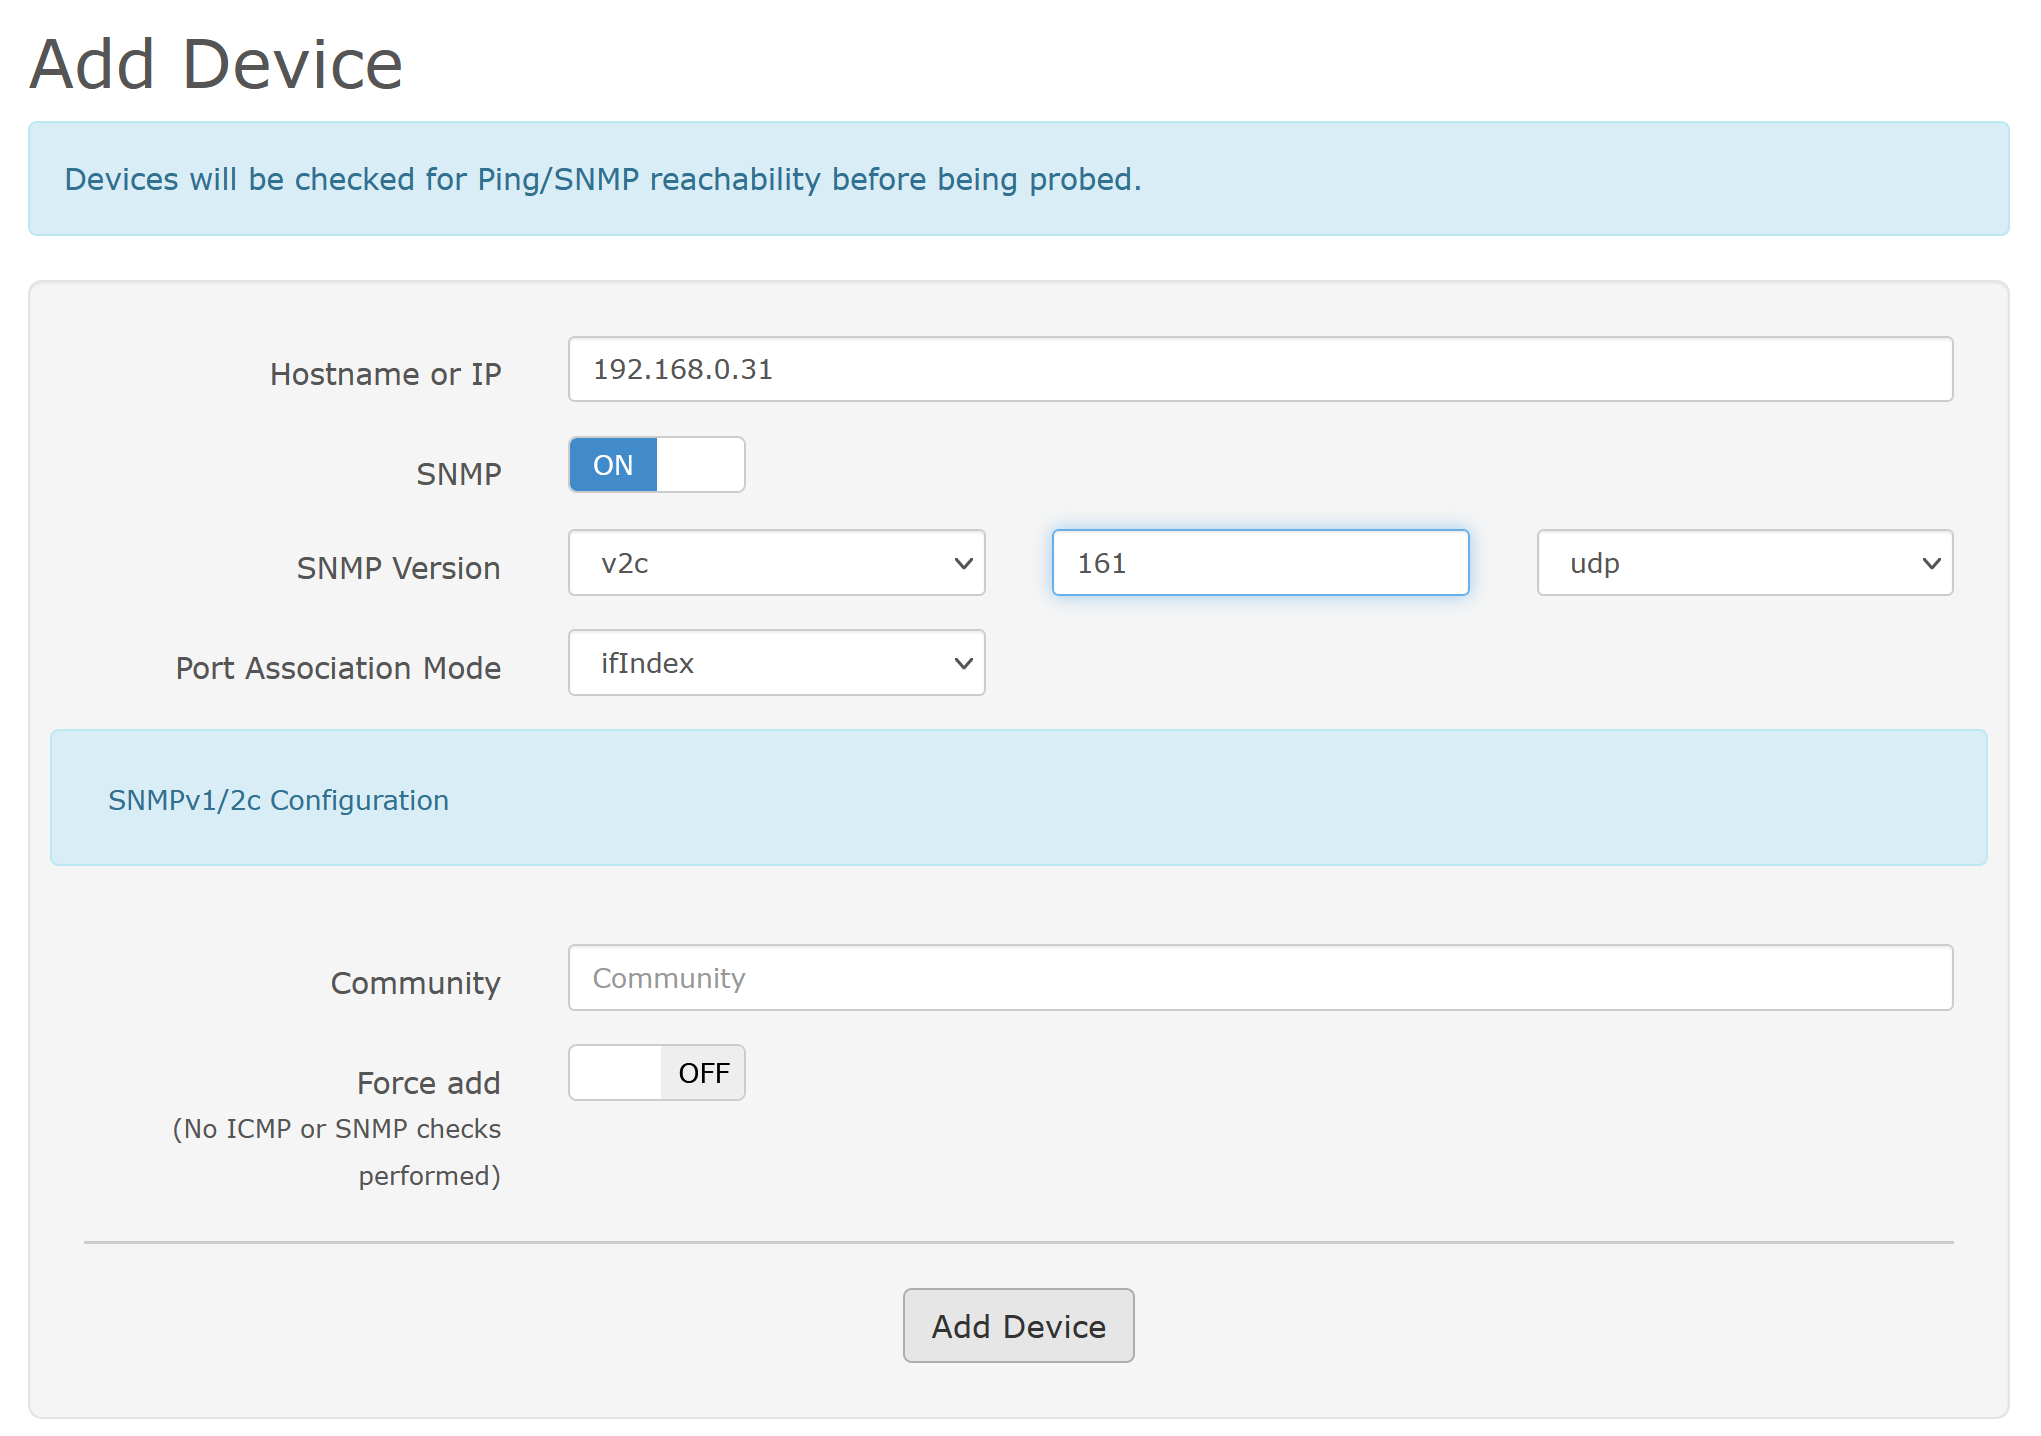Click the ifIndex dropdown chevron arrow

(x=963, y=663)
